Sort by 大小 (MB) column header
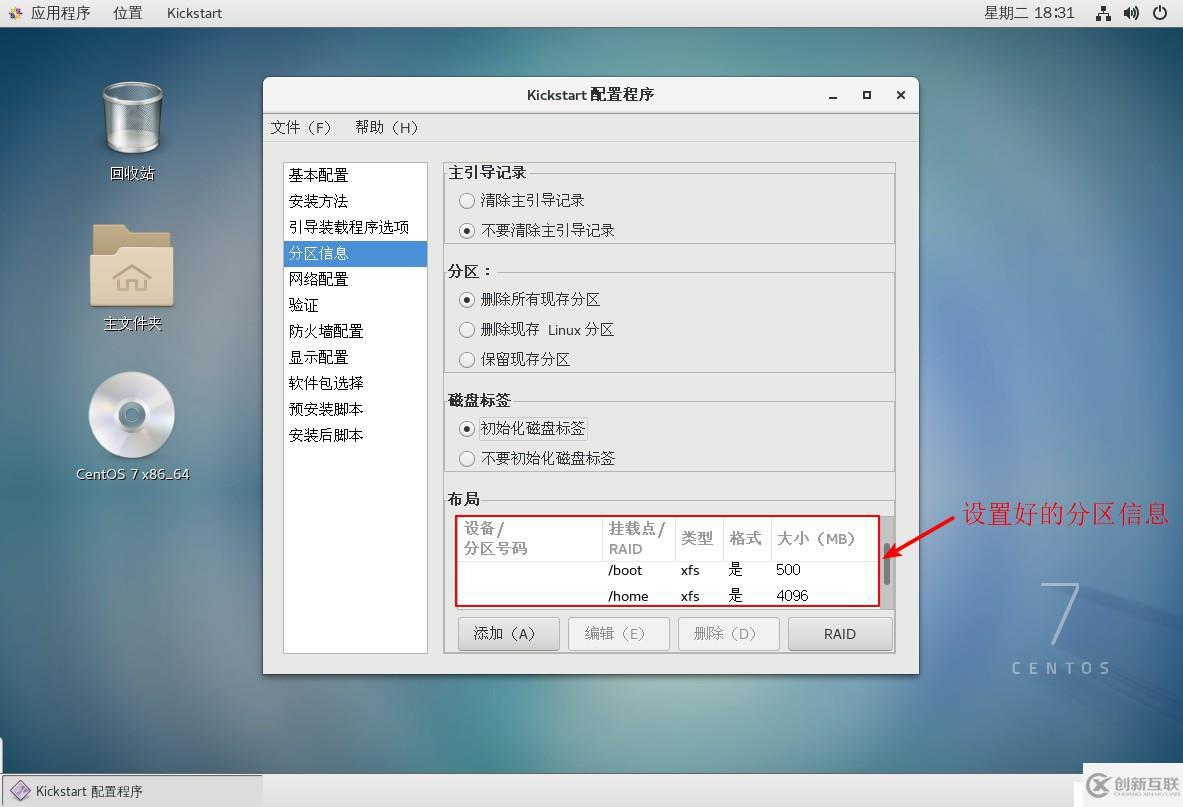 click(x=824, y=539)
